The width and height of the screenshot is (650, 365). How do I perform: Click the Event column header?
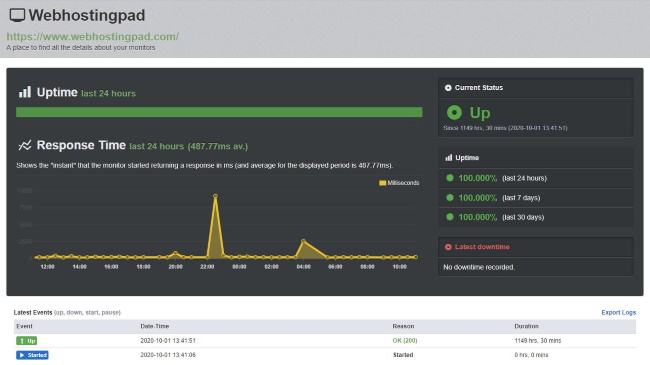point(24,326)
